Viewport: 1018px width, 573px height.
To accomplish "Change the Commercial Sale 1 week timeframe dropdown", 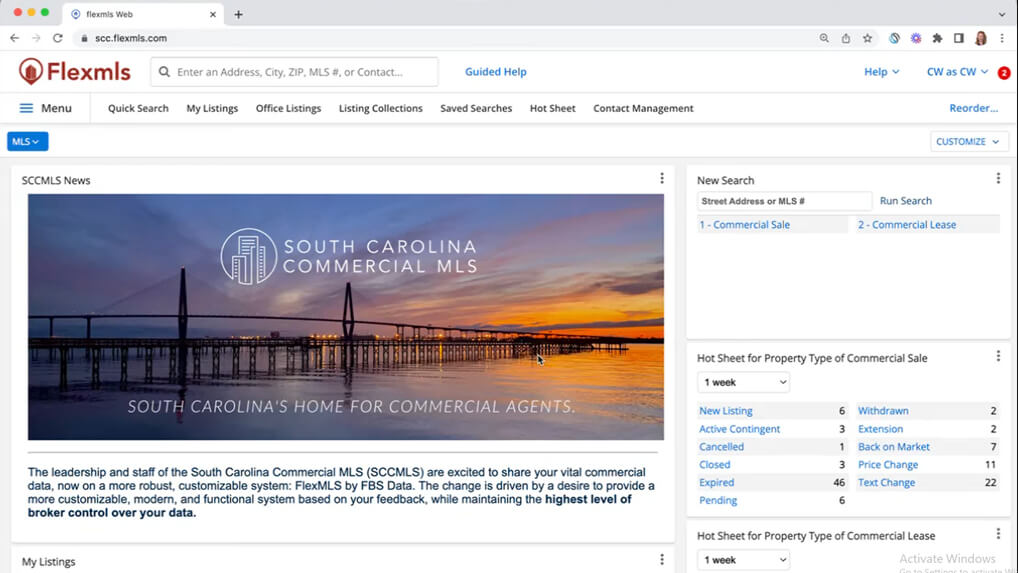I will (x=743, y=382).
